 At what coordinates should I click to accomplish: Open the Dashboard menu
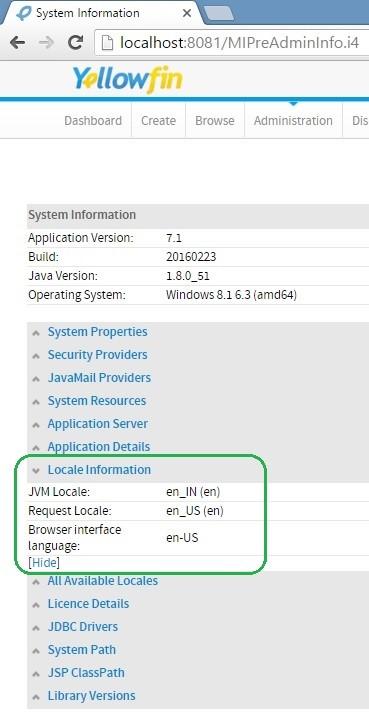(93, 120)
